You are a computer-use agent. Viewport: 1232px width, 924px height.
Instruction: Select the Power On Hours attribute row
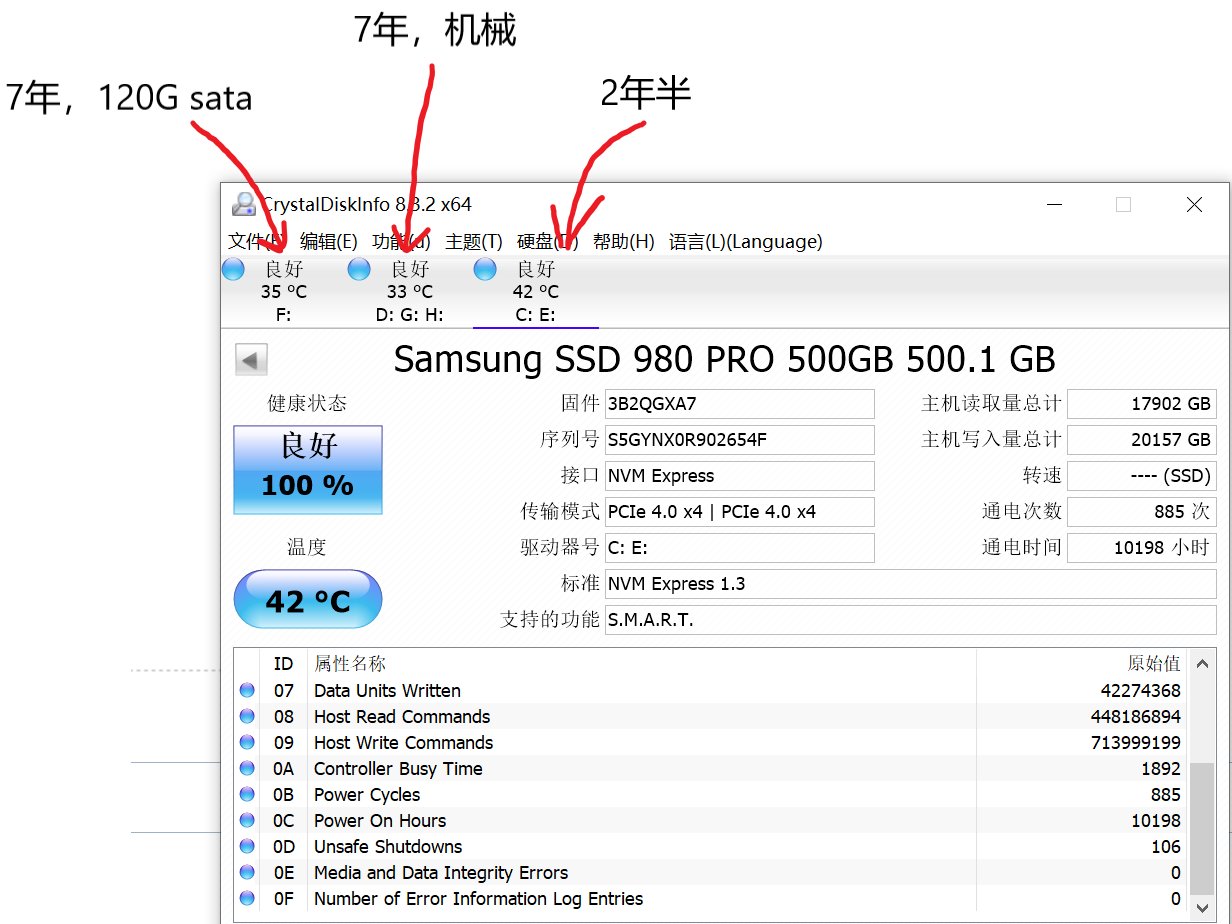point(711,821)
